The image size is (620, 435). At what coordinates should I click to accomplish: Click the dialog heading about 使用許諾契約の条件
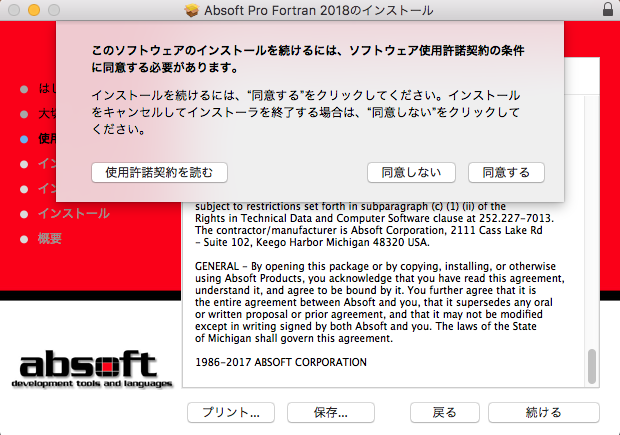point(308,59)
